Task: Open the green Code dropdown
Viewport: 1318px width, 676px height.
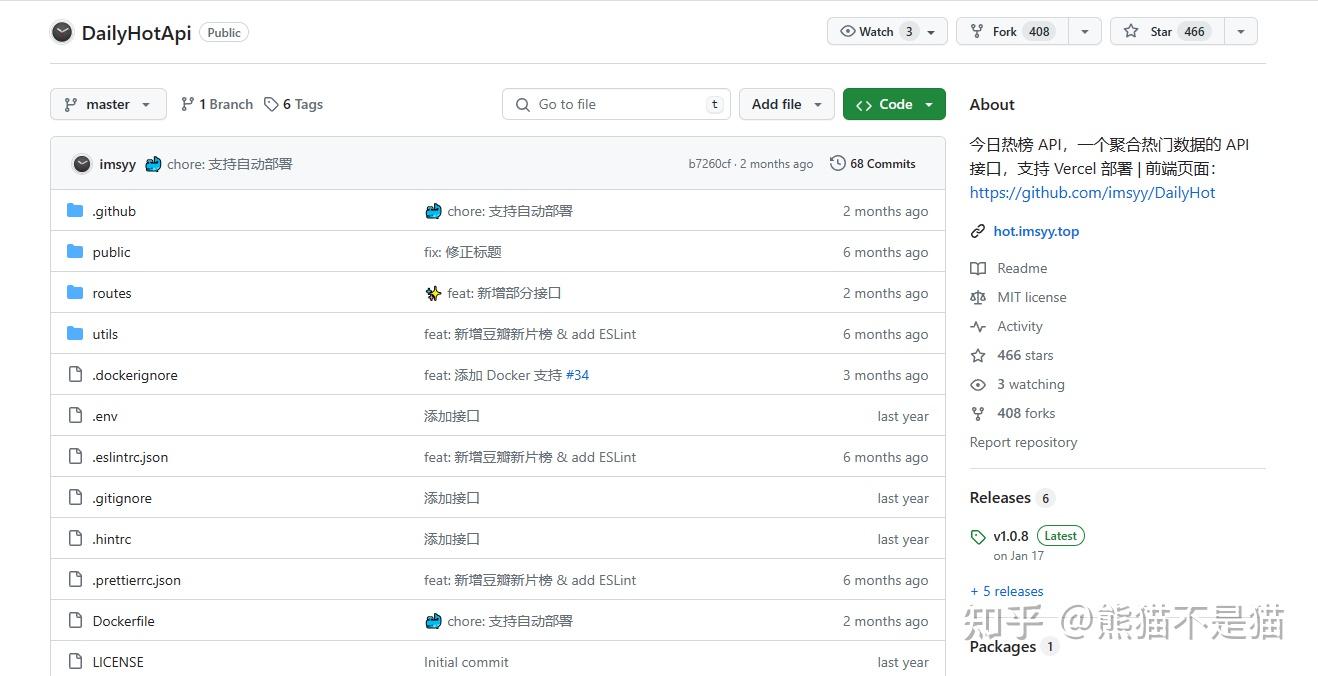Action: [x=893, y=104]
